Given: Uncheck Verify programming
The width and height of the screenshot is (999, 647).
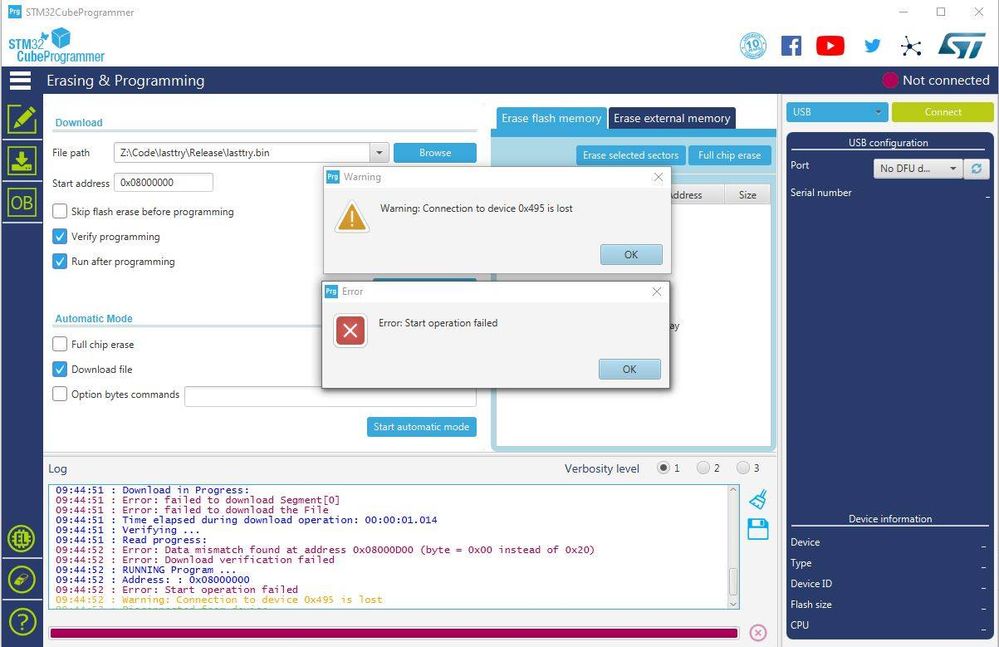Looking at the screenshot, I should (59, 236).
